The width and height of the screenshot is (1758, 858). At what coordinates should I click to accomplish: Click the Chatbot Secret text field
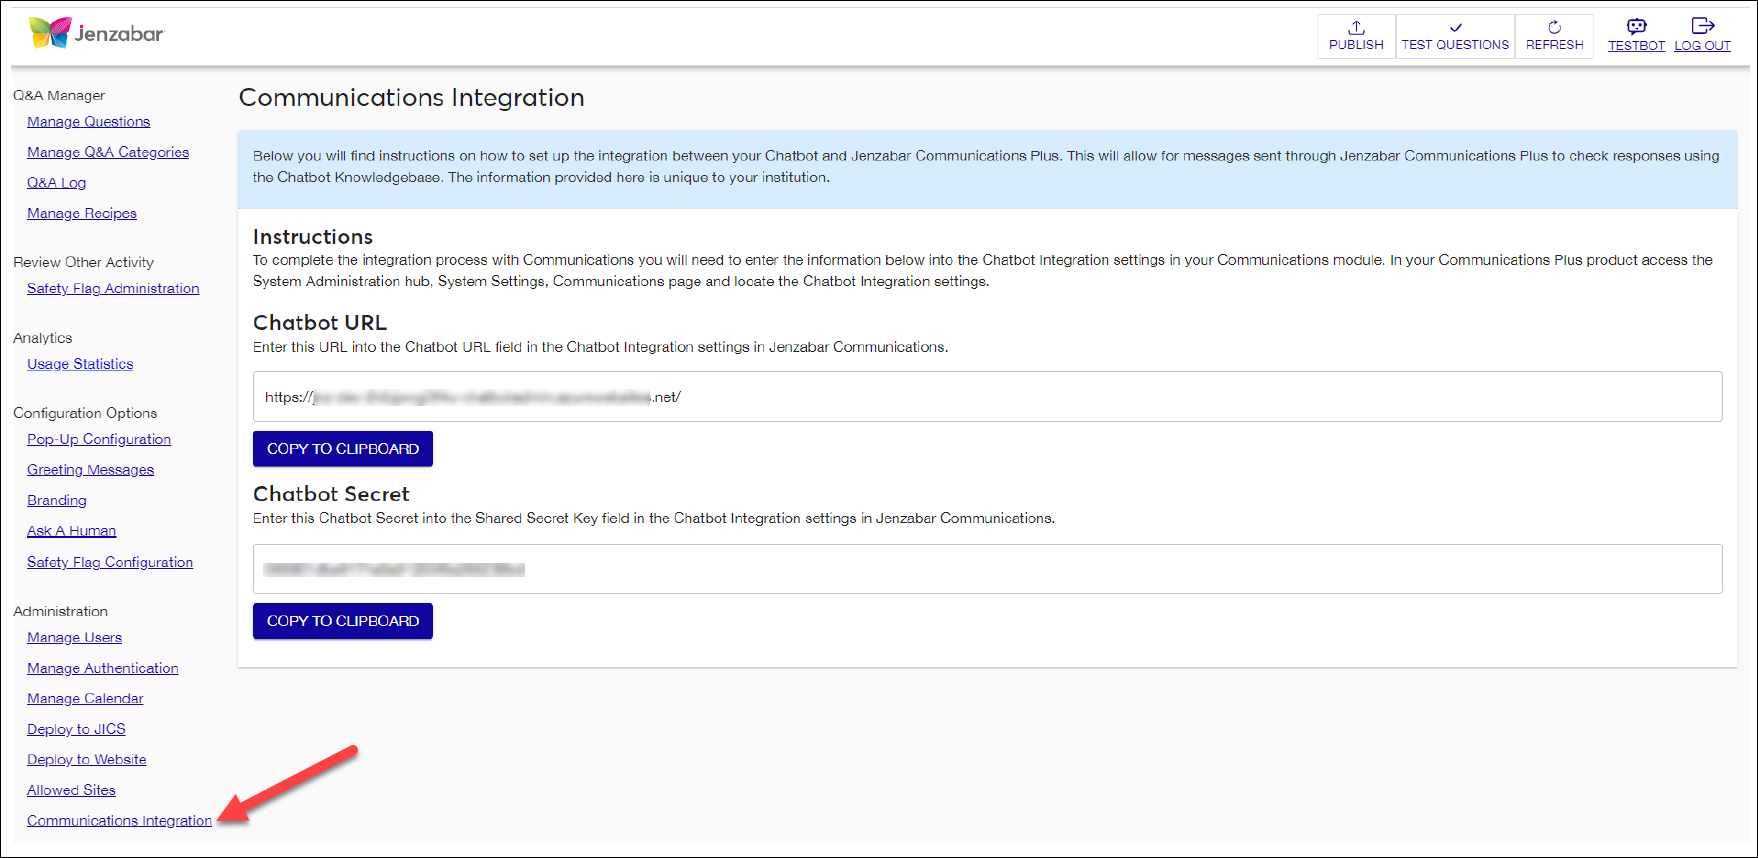point(987,569)
